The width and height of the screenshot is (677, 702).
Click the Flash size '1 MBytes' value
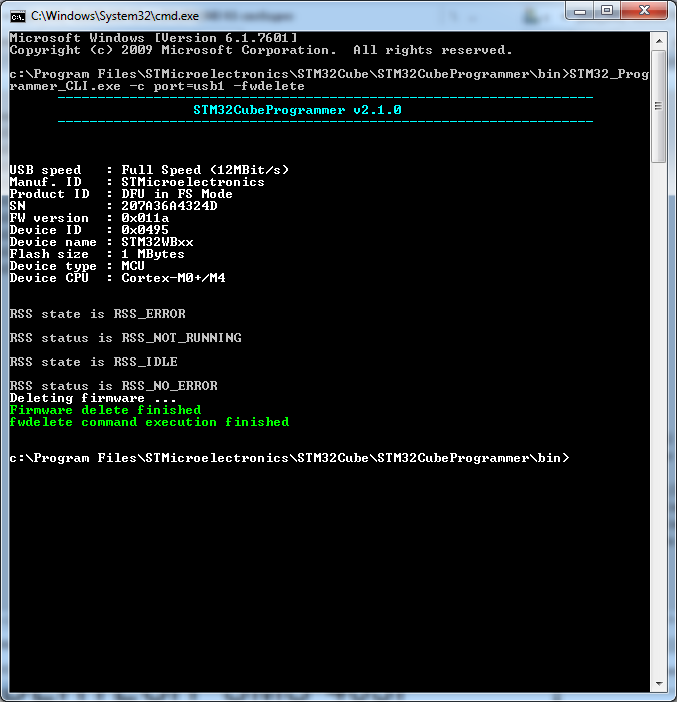click(153, 254)
